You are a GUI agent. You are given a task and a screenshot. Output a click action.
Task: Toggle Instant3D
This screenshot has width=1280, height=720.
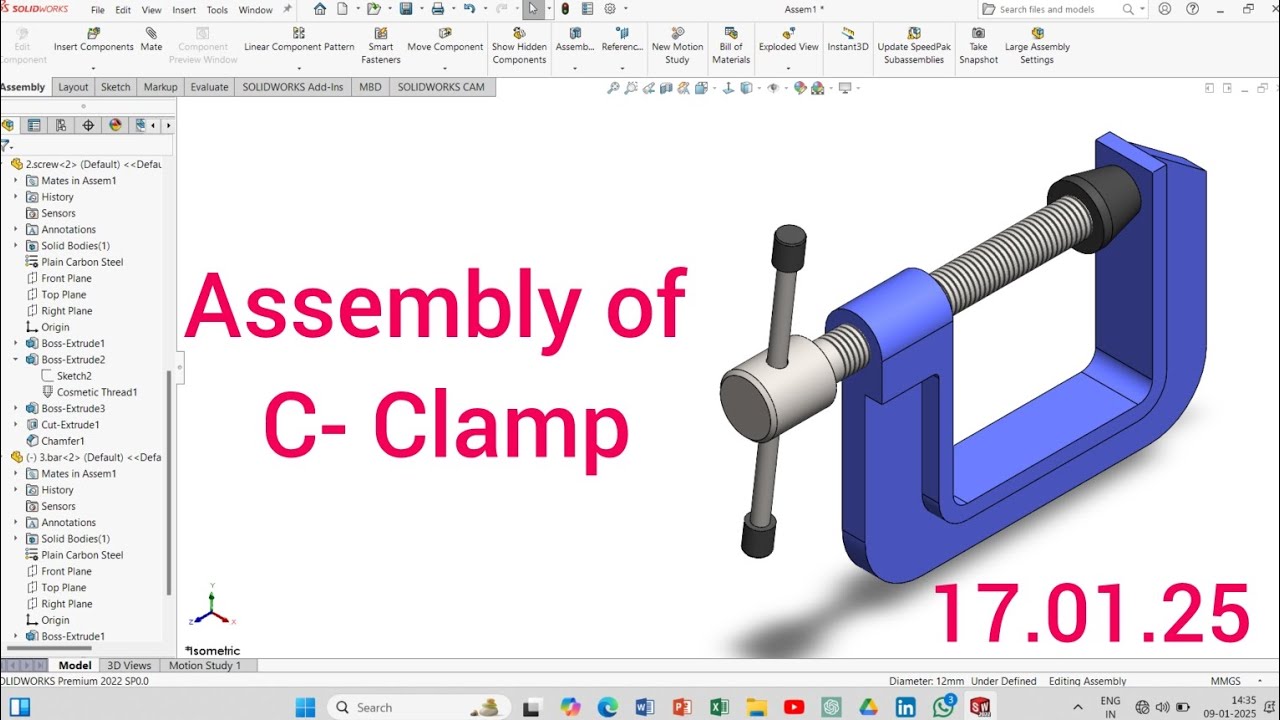tap(848, 40)
